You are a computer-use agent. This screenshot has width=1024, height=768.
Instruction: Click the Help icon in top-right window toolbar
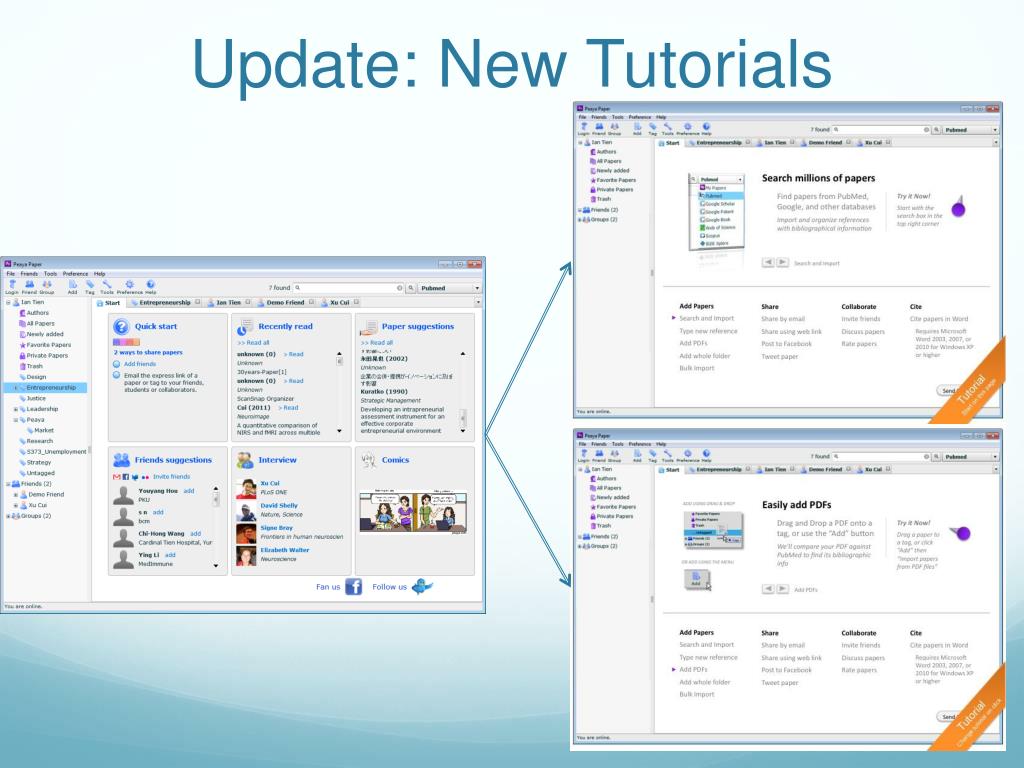(706, 129)
